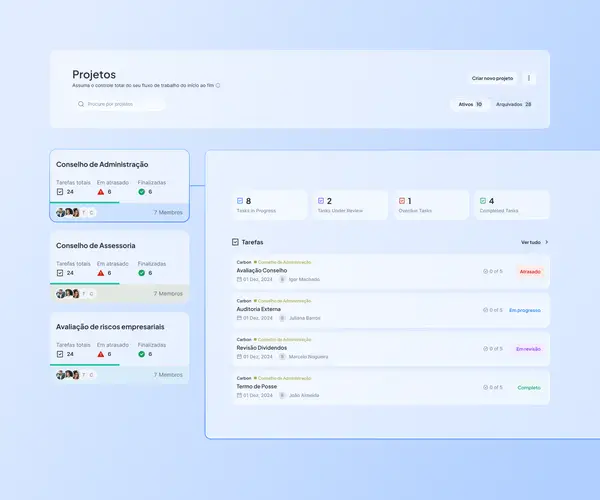This screenshot has width=600, height=500.
Task: Click red warning icon in Conselho de Assessoria
Action: tap(101, 273)
